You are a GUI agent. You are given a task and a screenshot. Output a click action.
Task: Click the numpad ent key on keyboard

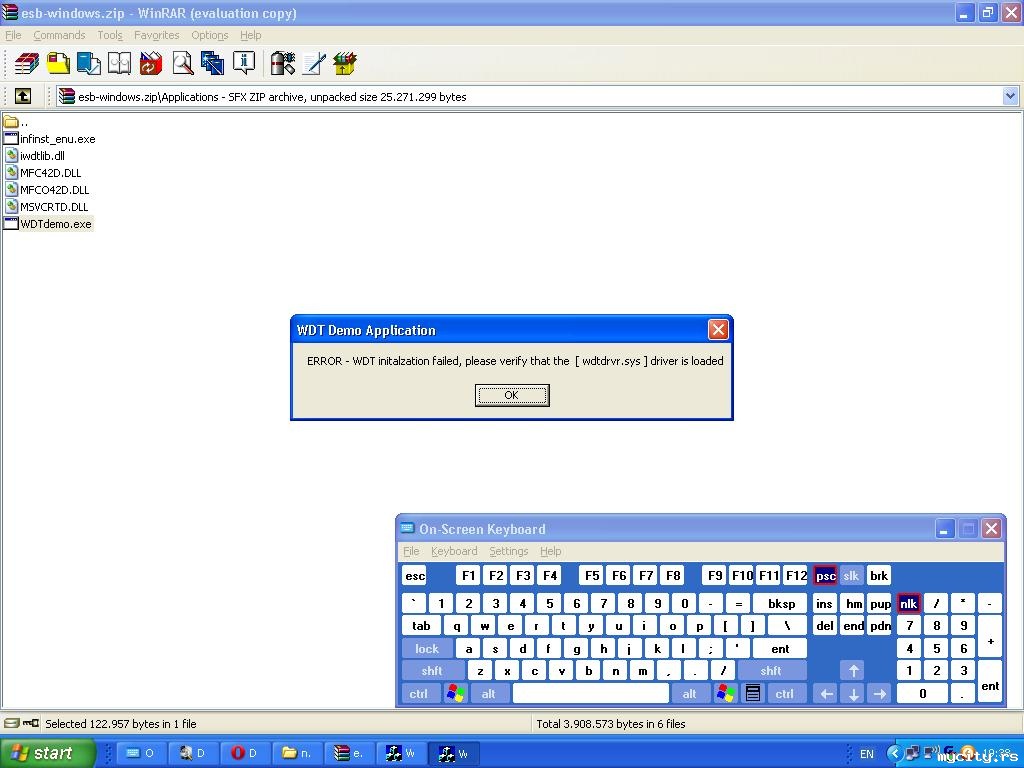(x=990, y=682)
